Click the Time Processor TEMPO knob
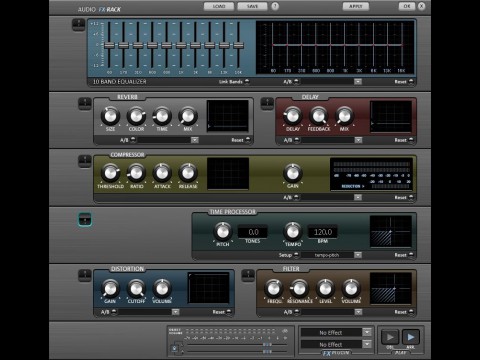 tap(293, 231)
